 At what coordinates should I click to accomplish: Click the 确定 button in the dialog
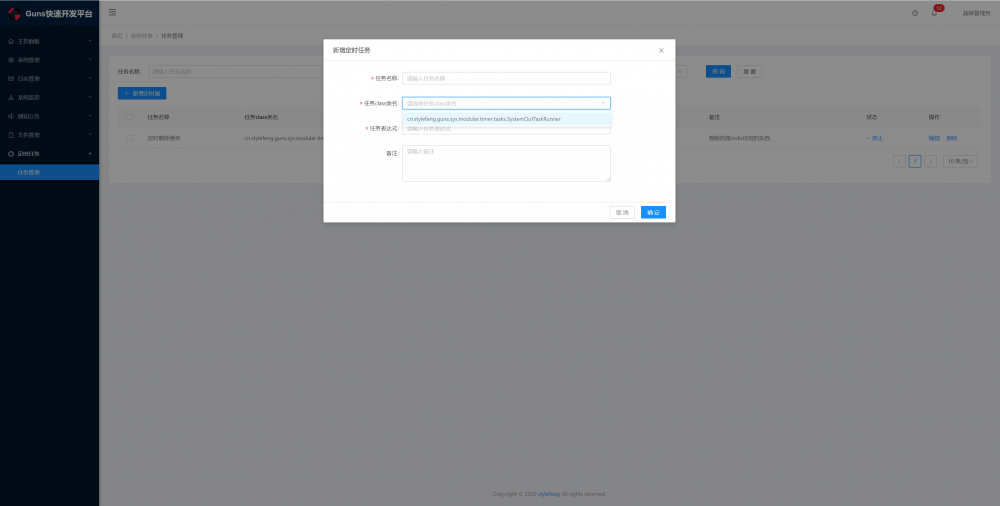coord(653,212)
